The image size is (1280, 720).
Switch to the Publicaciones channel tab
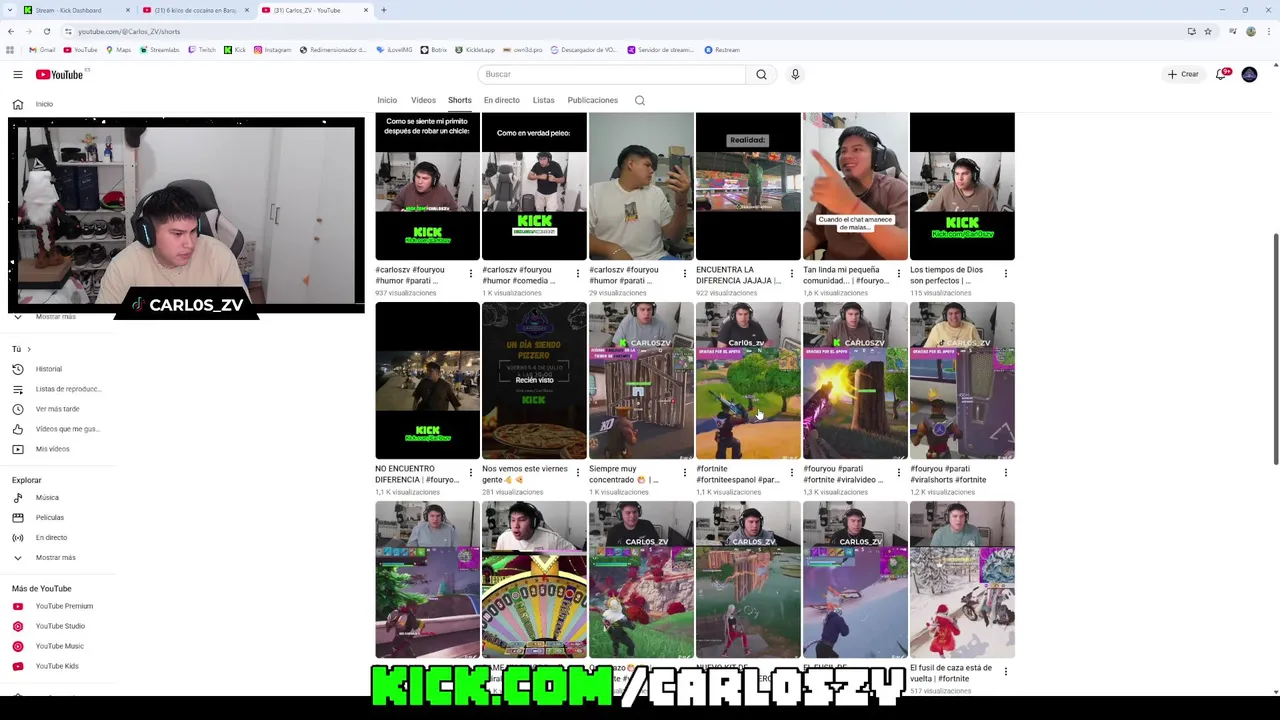(x=593, y=100)
